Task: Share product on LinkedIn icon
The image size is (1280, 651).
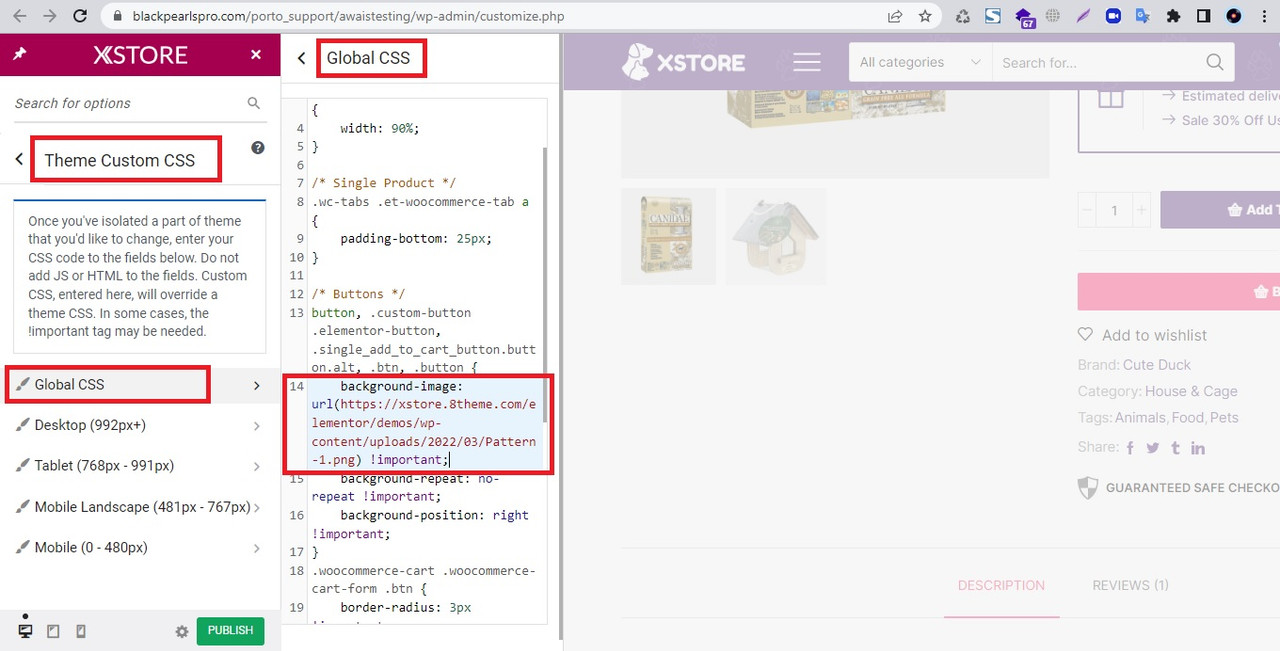Action: 1198,448
